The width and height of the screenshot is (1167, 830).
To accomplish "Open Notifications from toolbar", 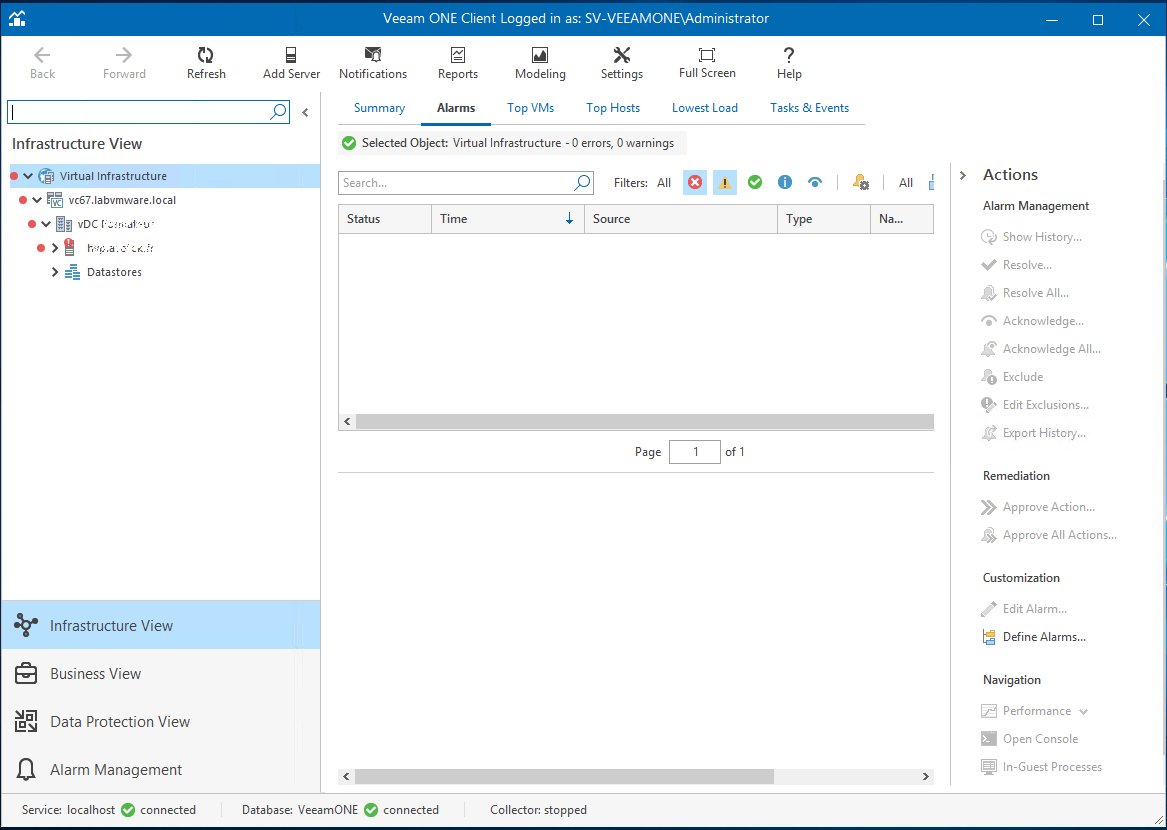I will pyautogui.click(x=373, y=63).
